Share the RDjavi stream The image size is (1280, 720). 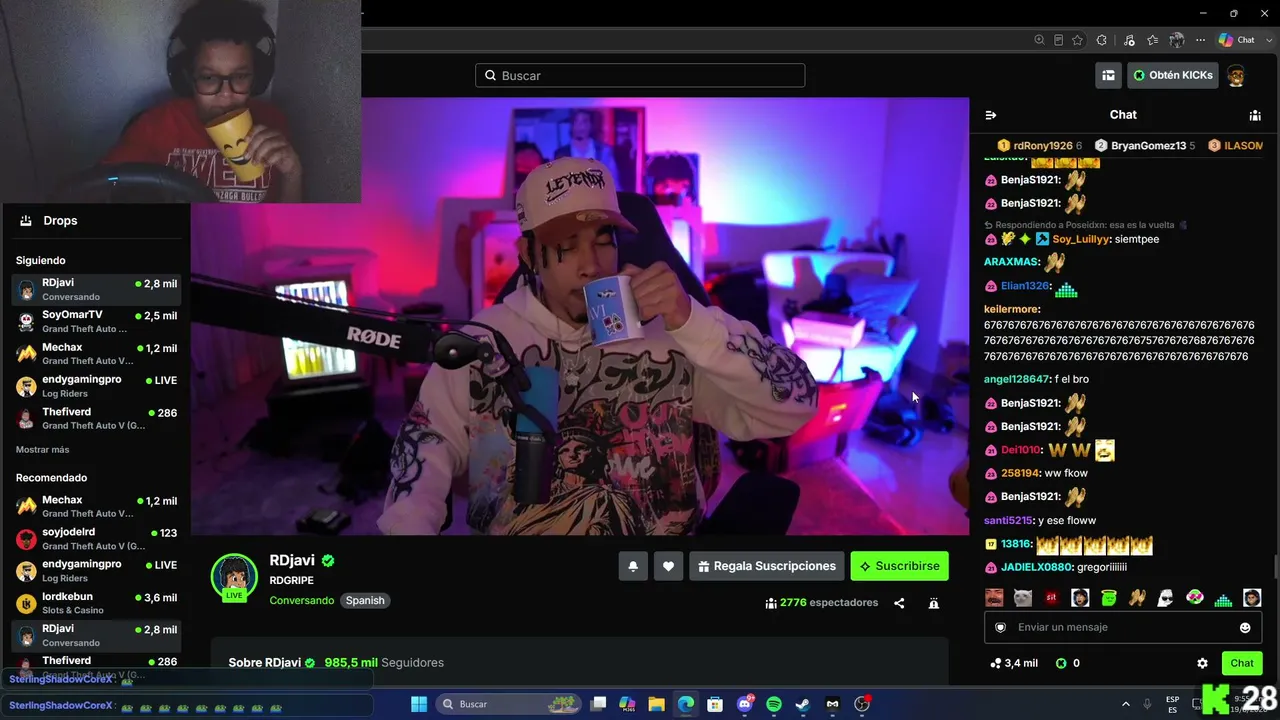click(899, 603)
